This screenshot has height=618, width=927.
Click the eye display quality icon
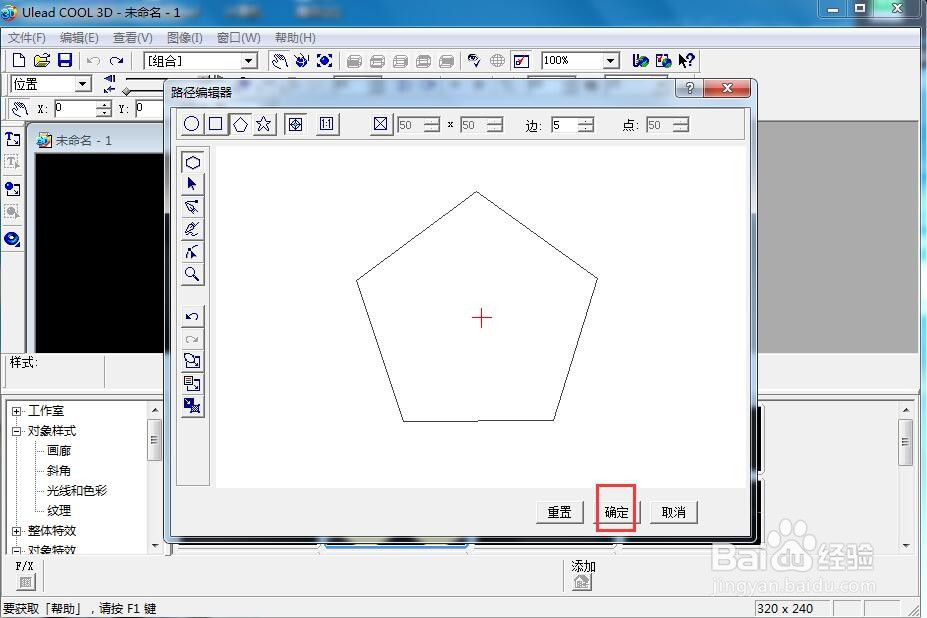pos(474,60)
